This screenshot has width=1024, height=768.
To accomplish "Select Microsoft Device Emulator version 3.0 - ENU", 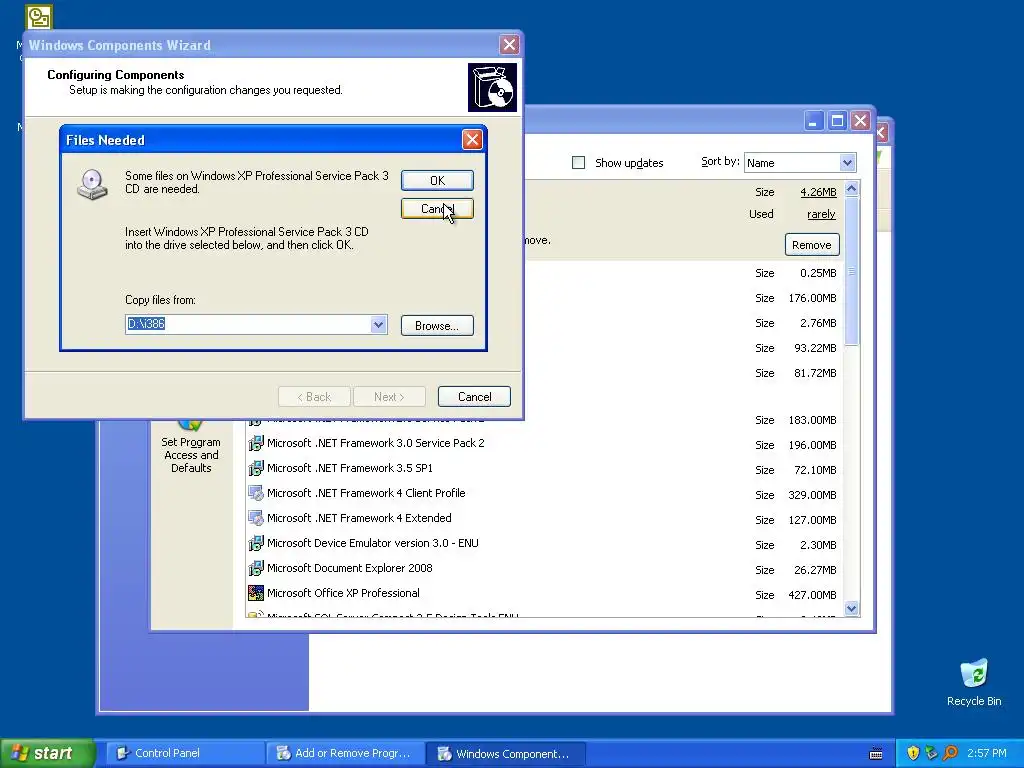I will click(372, 543).
